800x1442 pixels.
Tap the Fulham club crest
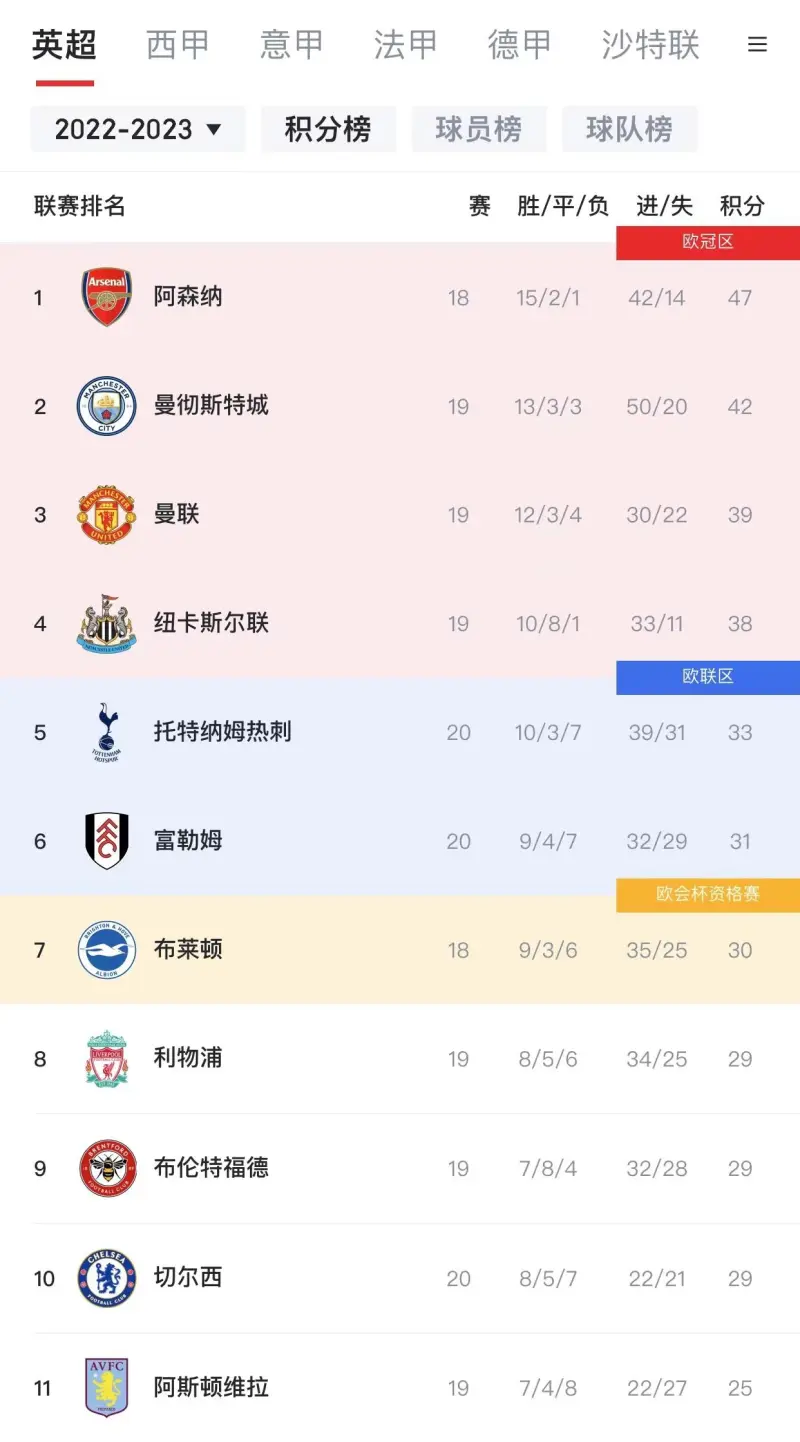(107, 841)
